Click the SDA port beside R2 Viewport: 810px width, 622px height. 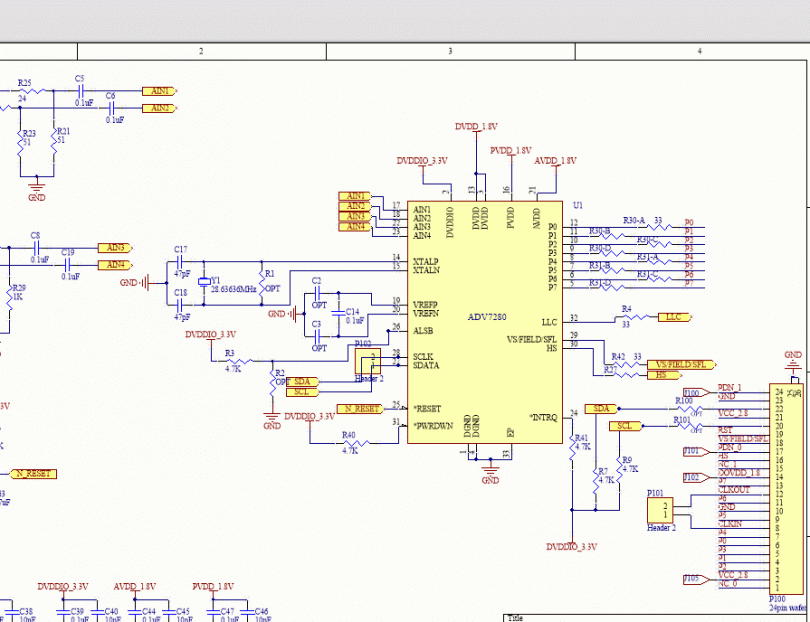302,382
